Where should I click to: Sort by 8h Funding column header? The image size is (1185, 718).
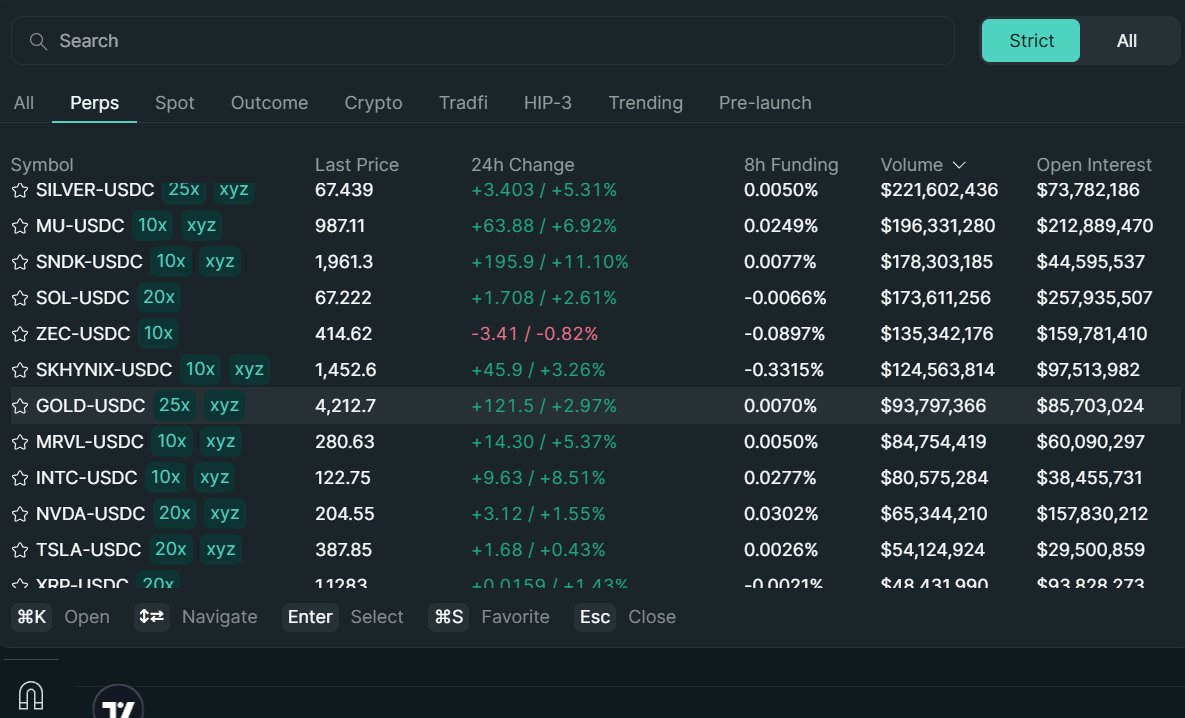point(791,165)
